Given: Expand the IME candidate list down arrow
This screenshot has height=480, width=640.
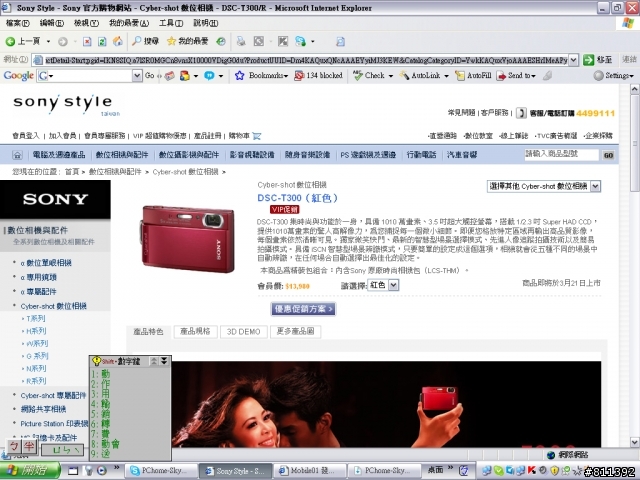Looking at the screenshot, I should [164, 361].
